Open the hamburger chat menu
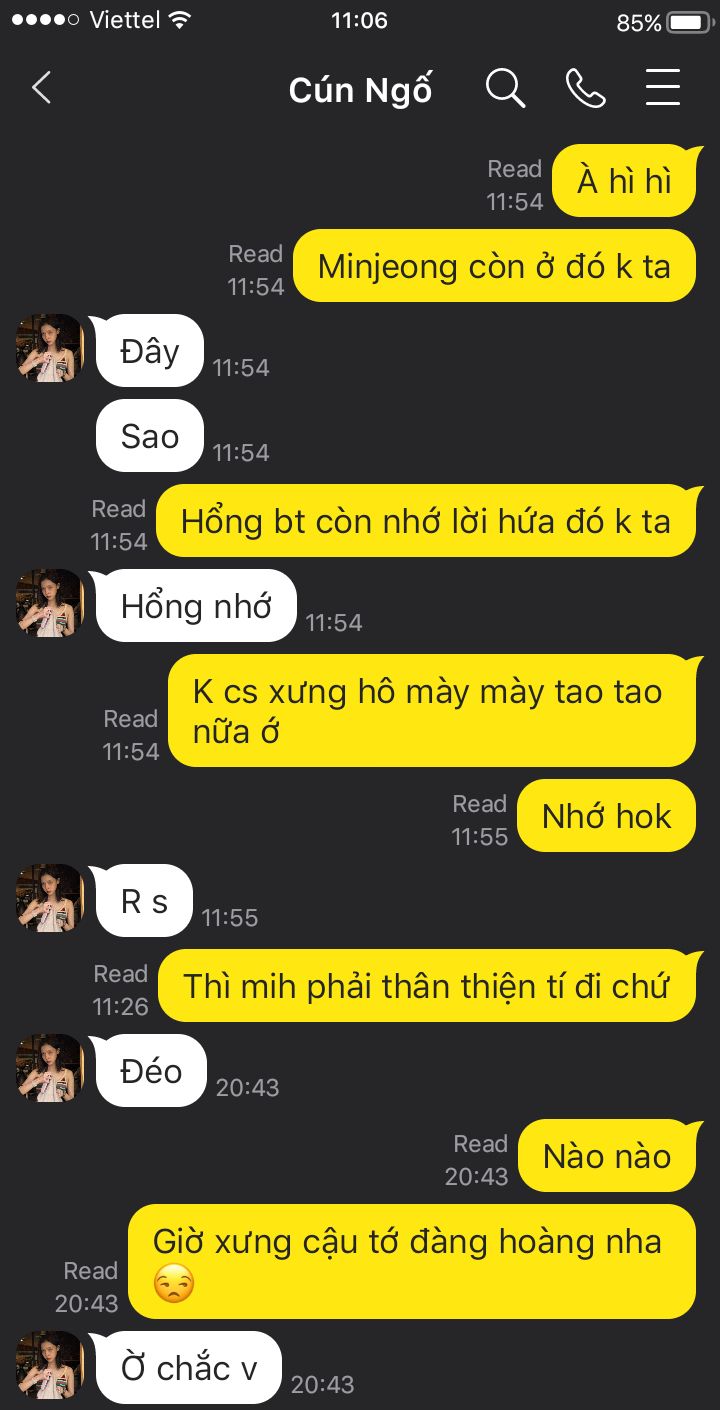The height and width of the screenshot is (1410, 720). [663, 88]
